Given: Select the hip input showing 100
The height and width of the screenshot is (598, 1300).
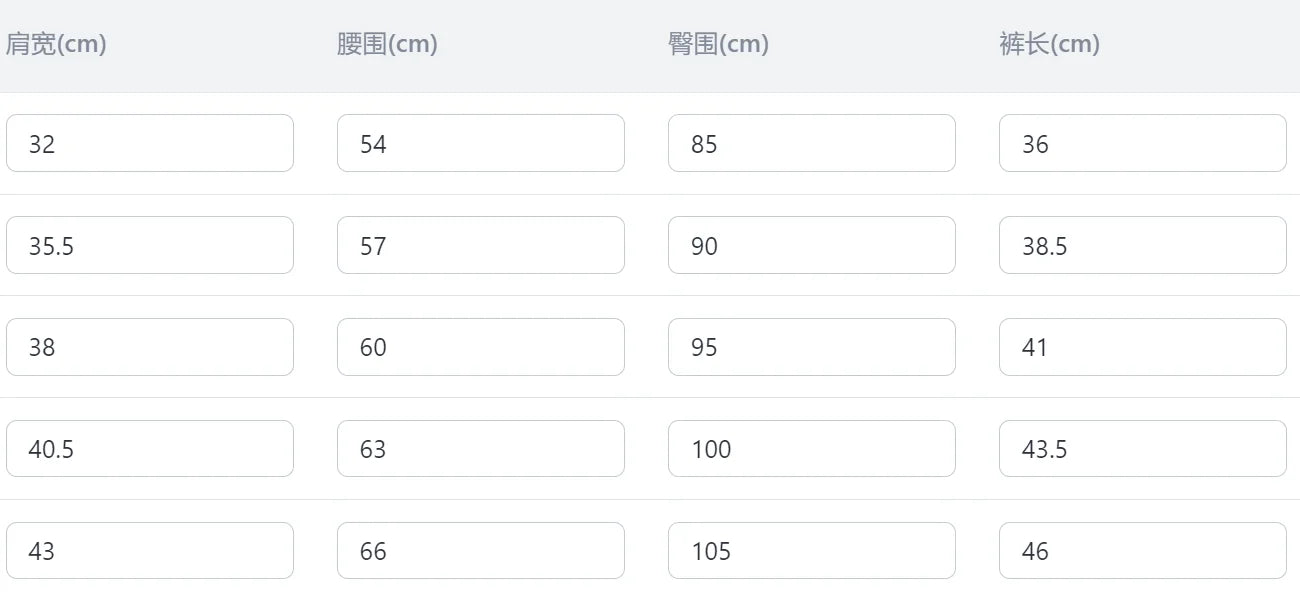Looking at the screenshot, I should (812, 449).
